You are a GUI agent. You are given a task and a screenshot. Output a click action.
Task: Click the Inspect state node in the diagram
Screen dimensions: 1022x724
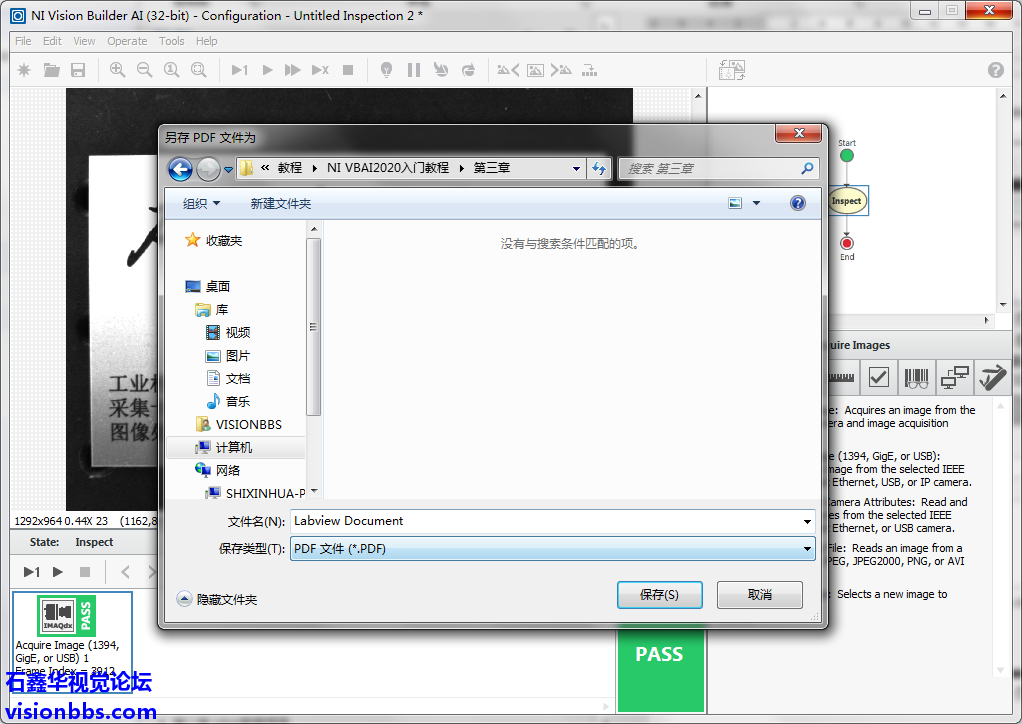click(x=846, y=201)
